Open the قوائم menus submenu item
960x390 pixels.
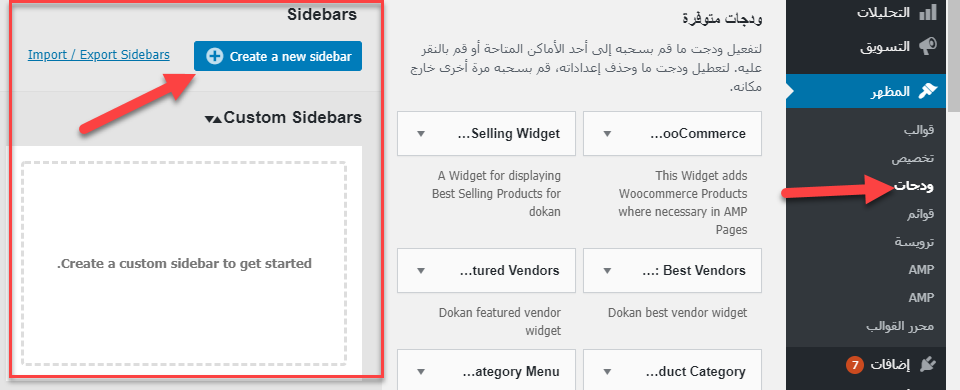pos(921,214)
